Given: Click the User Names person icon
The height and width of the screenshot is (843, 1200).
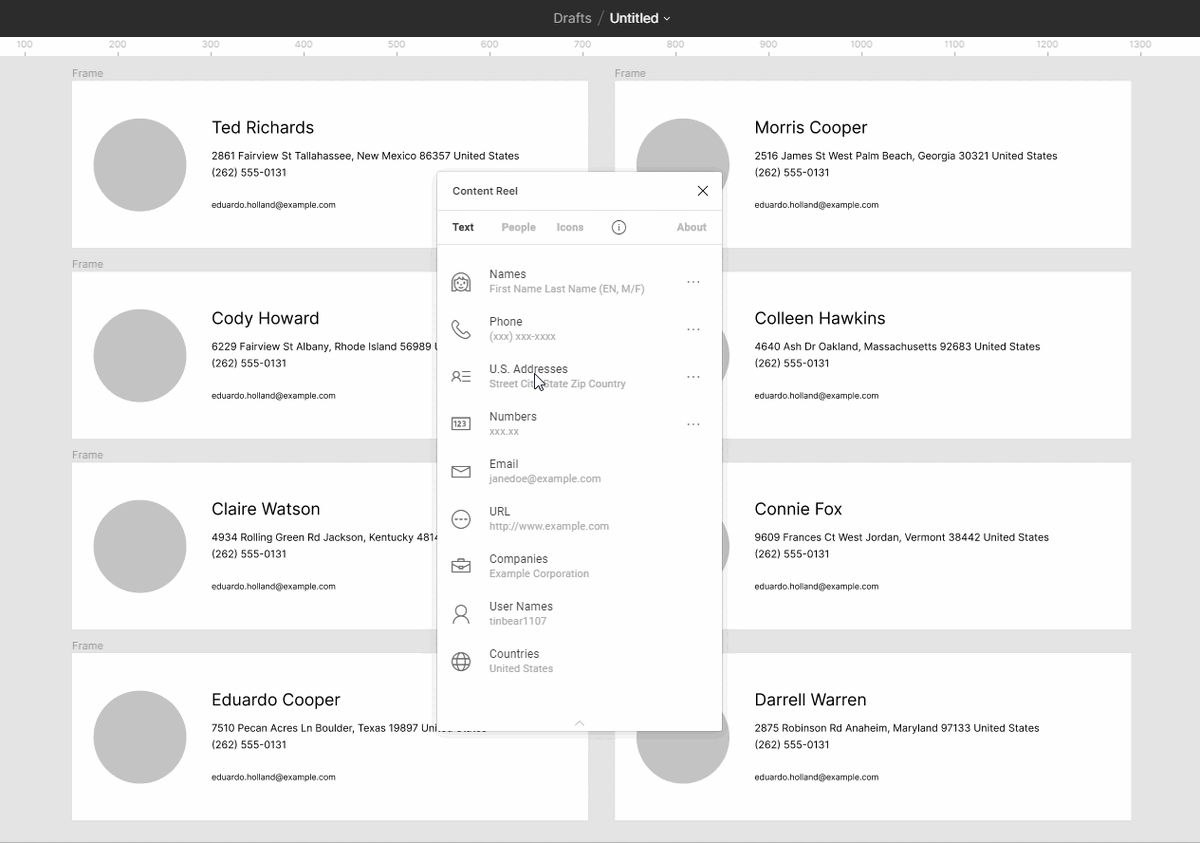Looking at the screenshot, I should (461, 614).
